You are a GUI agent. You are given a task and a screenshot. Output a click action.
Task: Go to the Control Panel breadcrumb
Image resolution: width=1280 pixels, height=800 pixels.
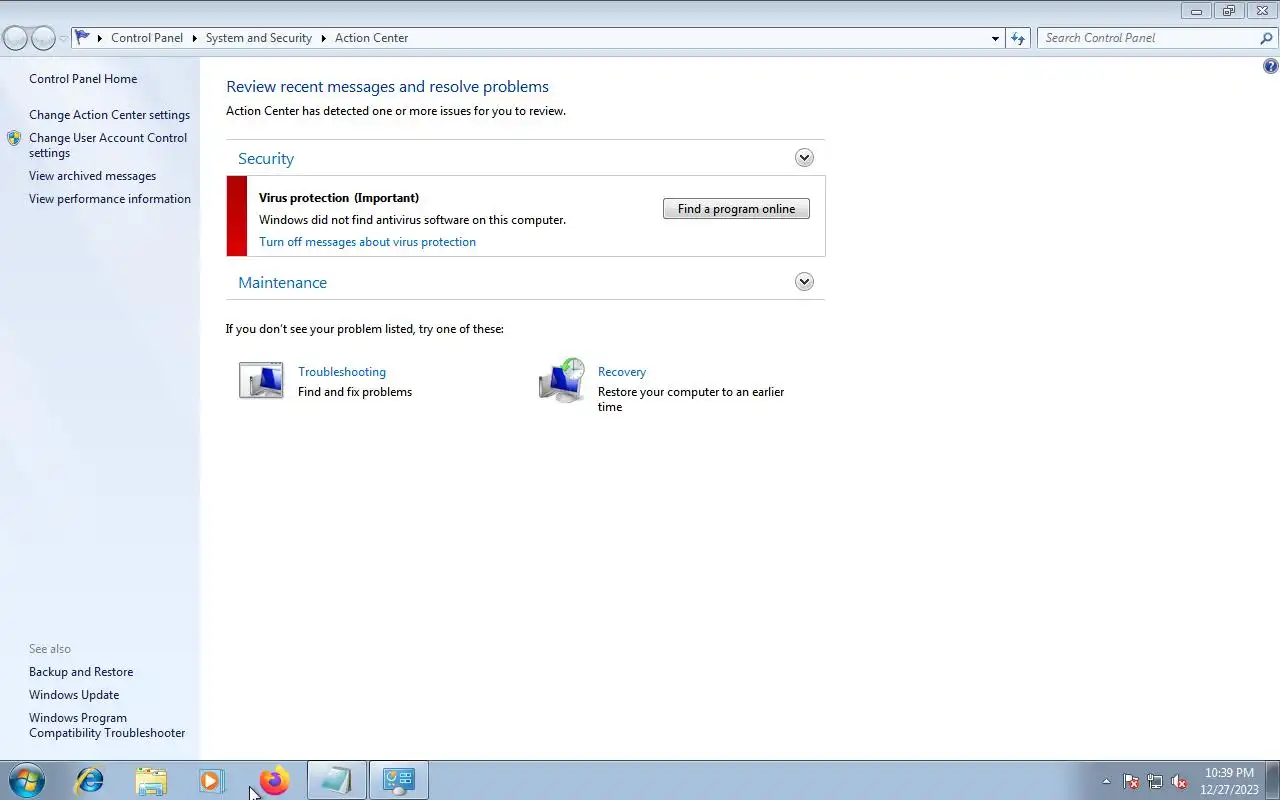147,38
